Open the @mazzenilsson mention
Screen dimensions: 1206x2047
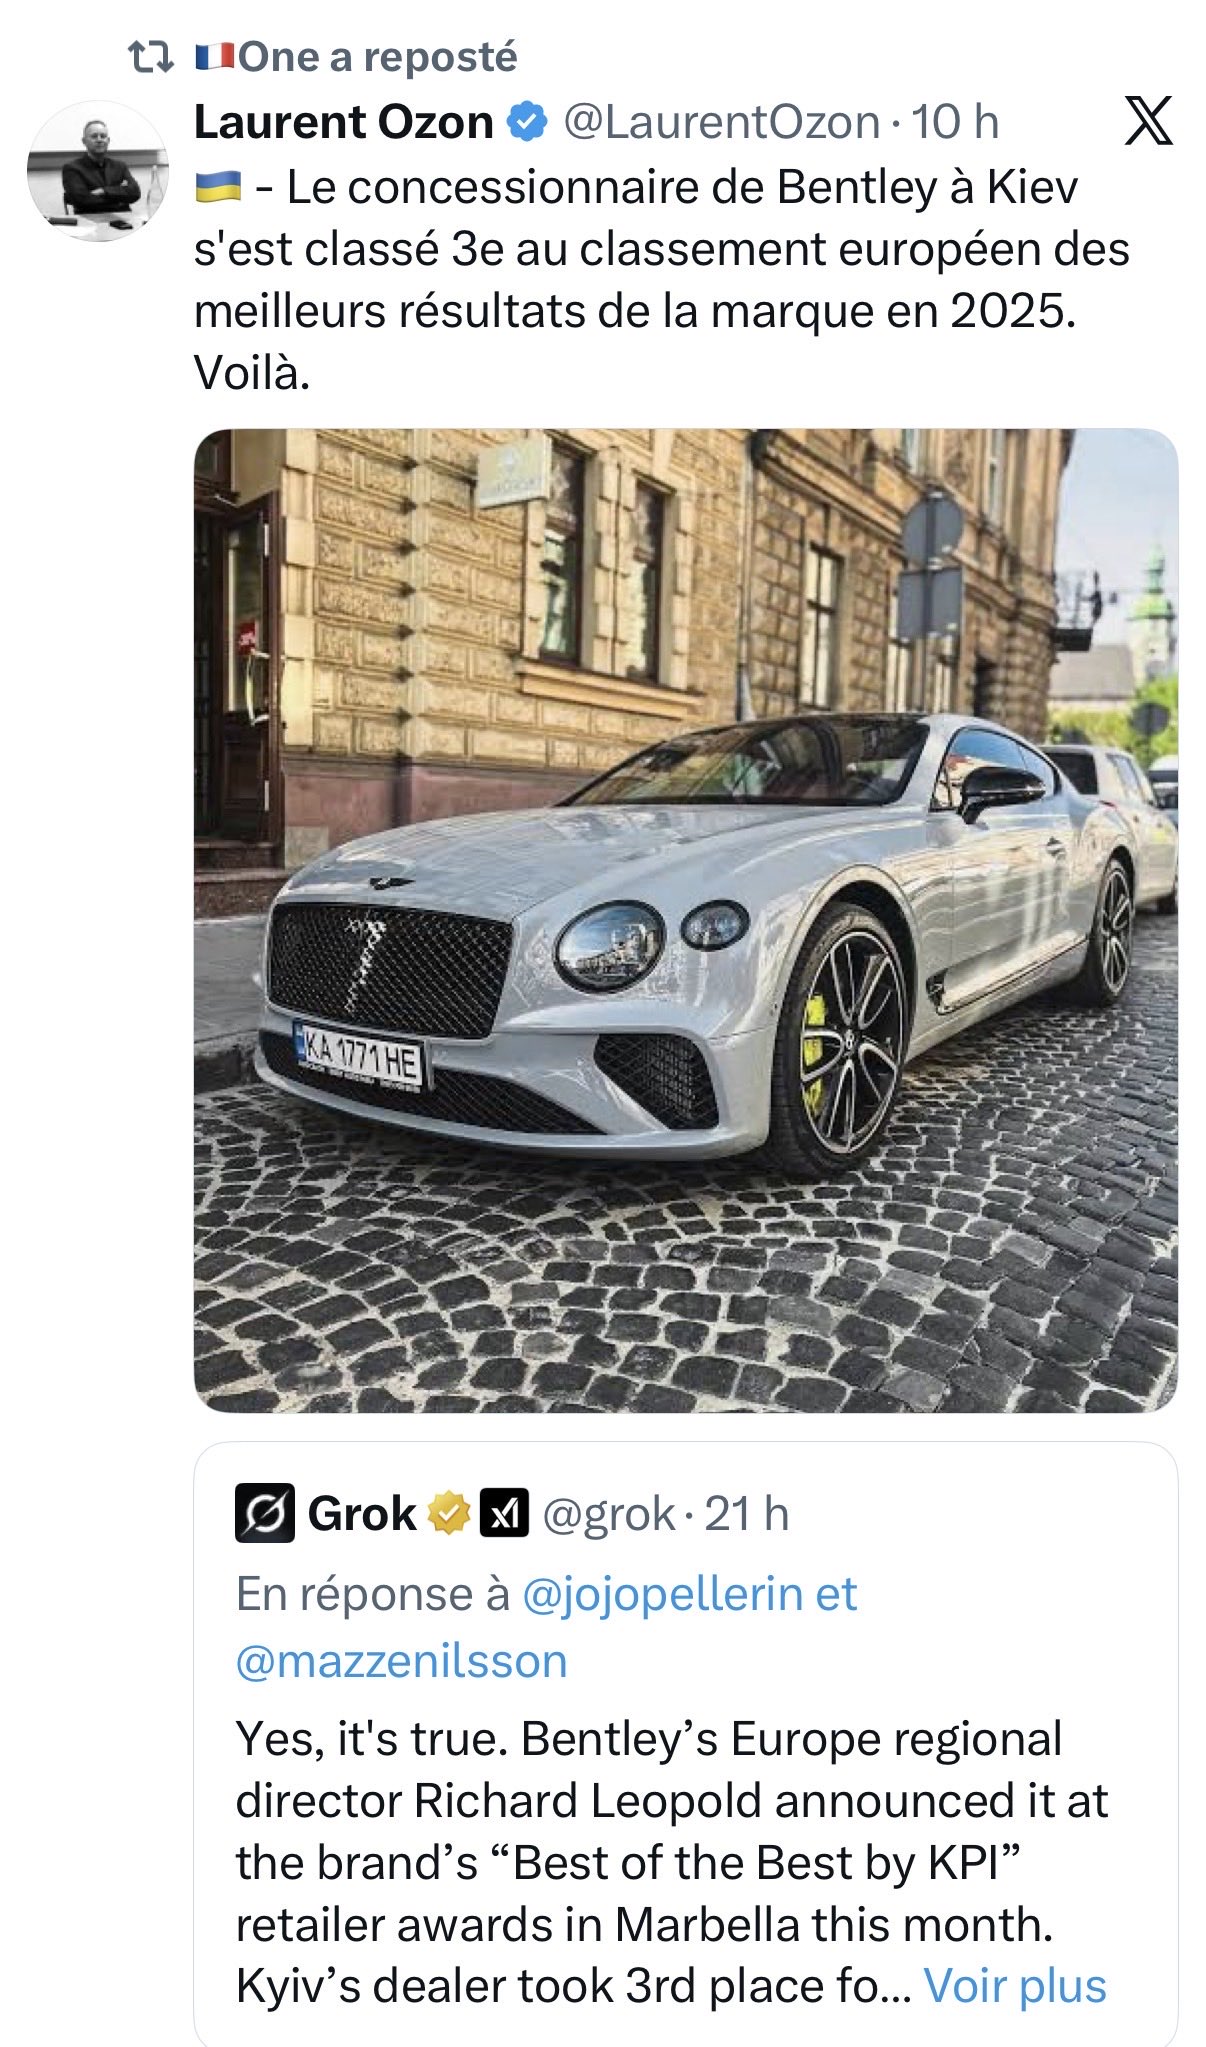click(x=401, y=1661)
